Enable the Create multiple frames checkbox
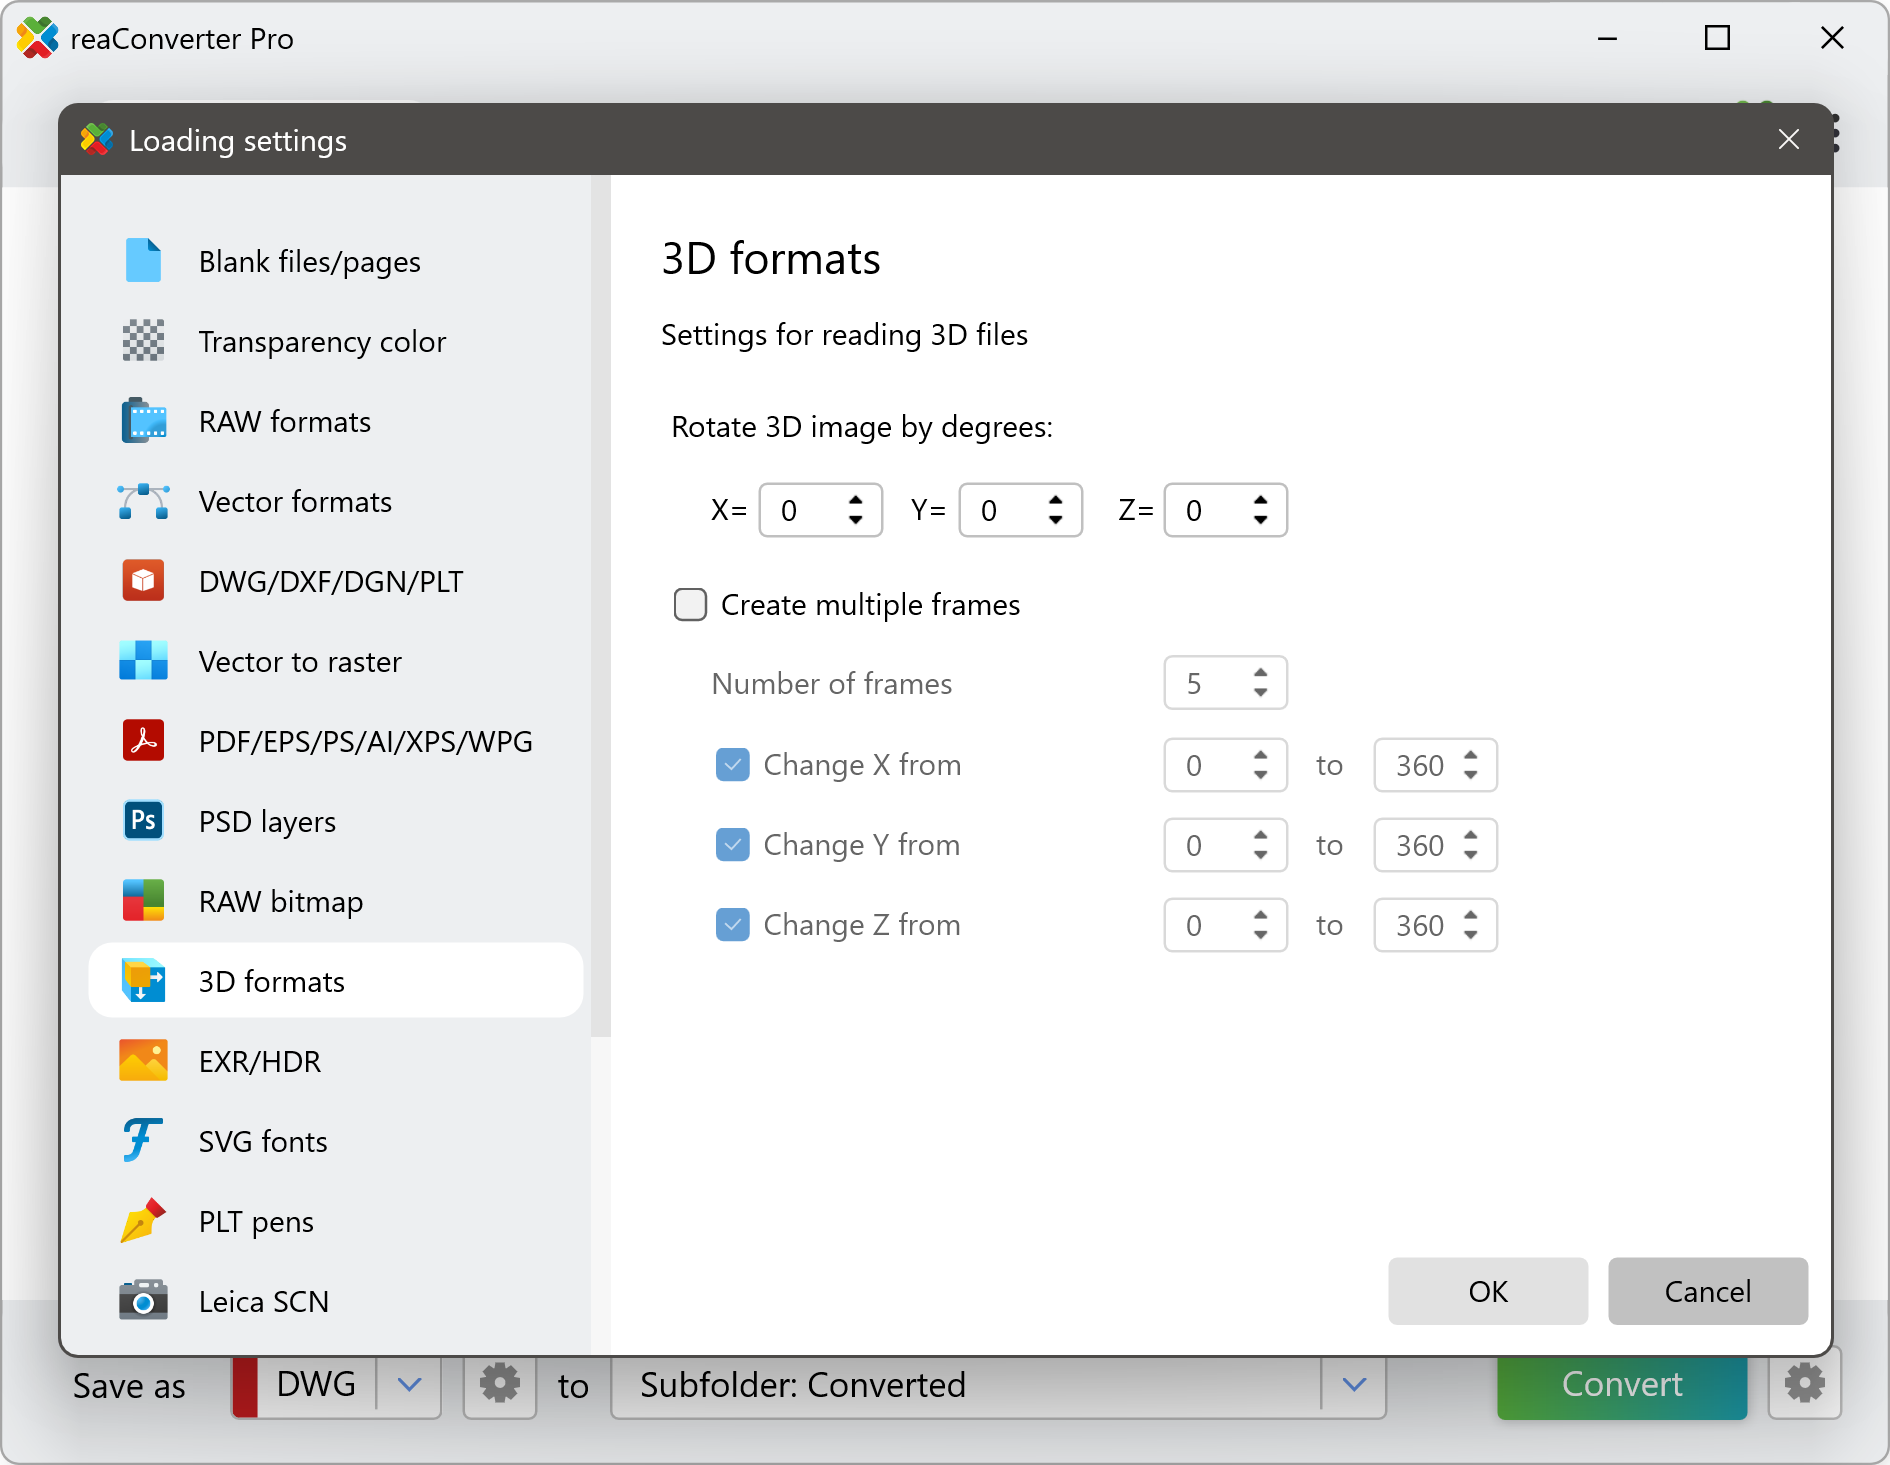Viewport: 1890px width, 1465px height. [x=690, y=605]
